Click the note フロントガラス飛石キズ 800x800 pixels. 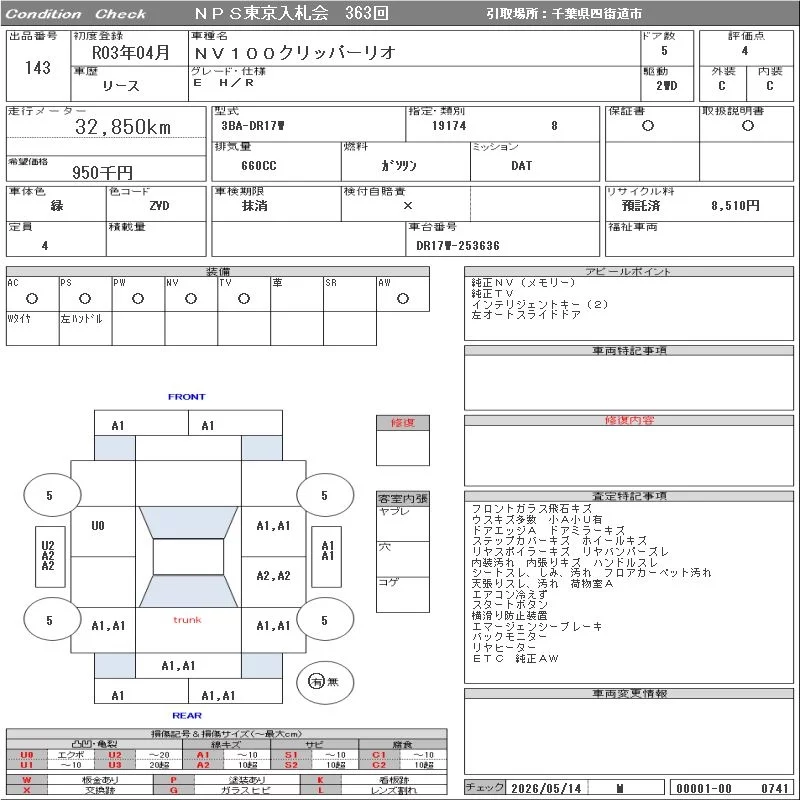tap(532, 509)
